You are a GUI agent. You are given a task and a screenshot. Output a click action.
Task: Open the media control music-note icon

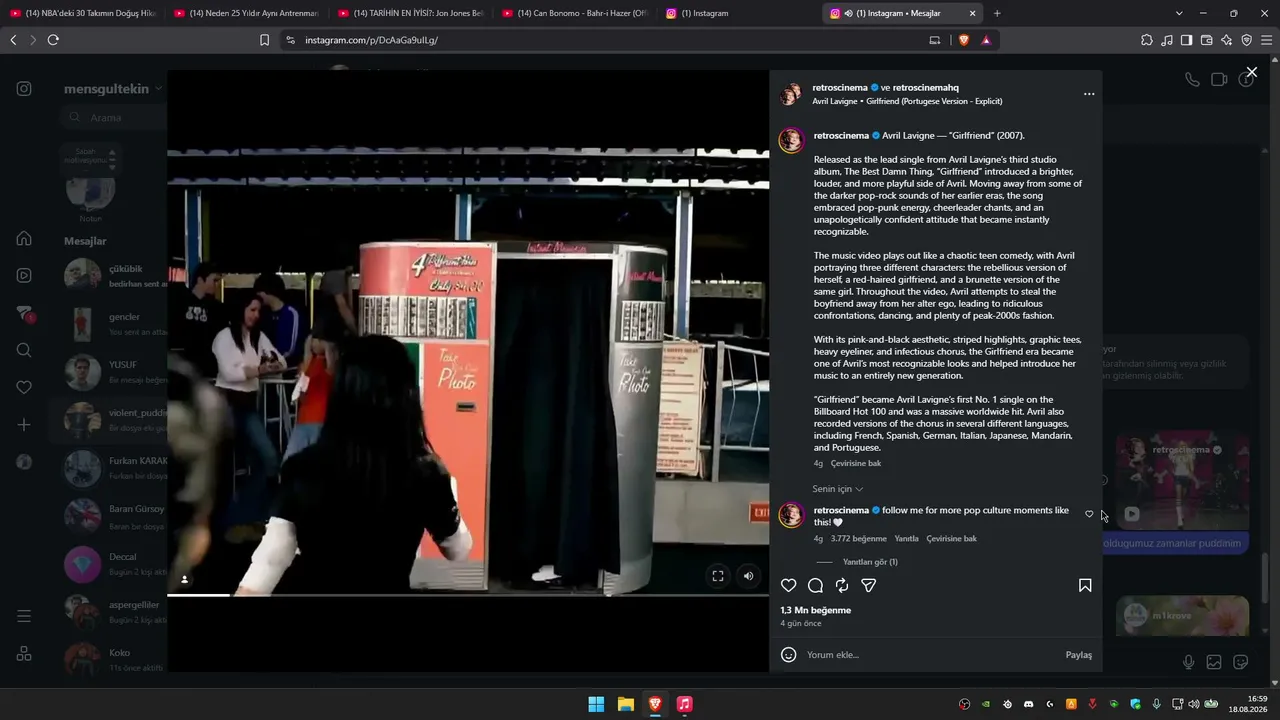click(x=1167, y=40)
